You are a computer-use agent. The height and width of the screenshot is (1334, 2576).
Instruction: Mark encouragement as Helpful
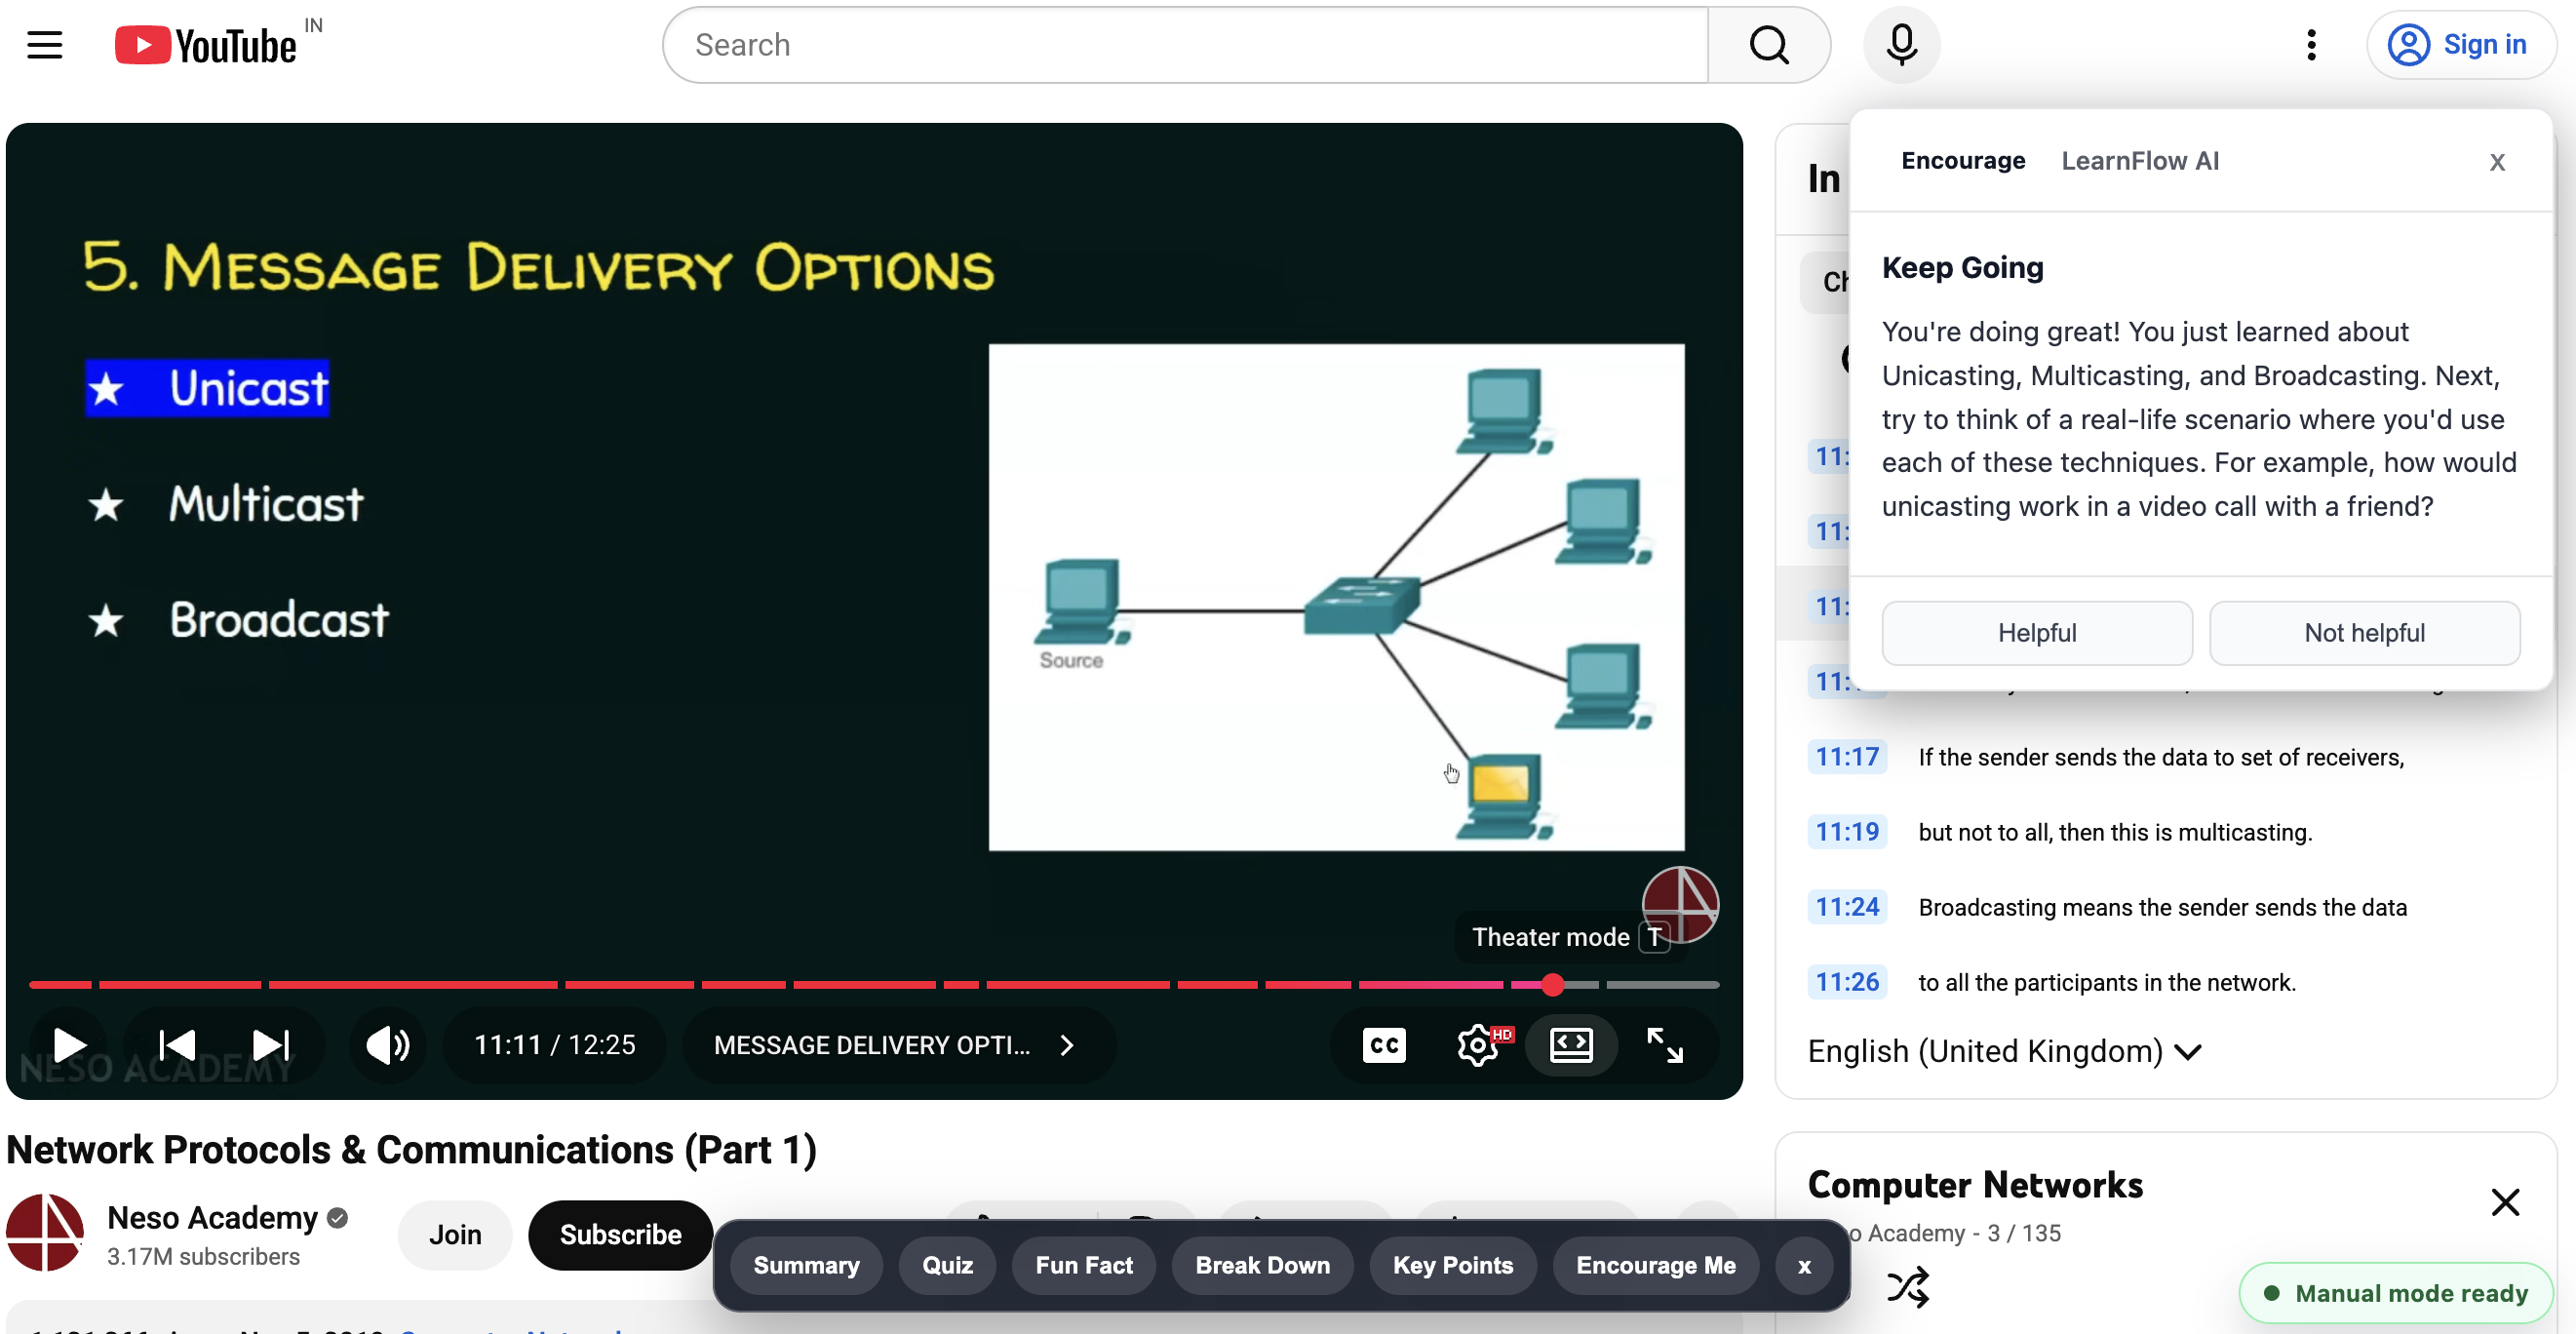2037,633
